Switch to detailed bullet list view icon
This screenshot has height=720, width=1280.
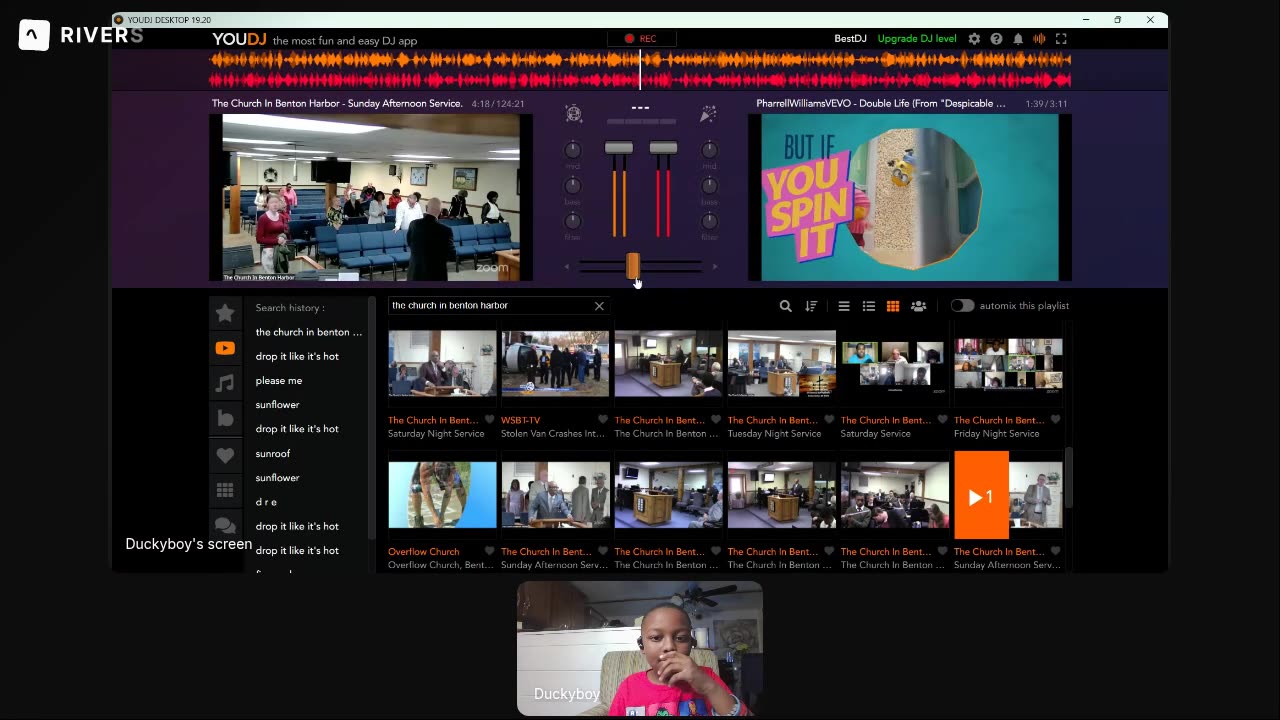(x=868, y=306)
